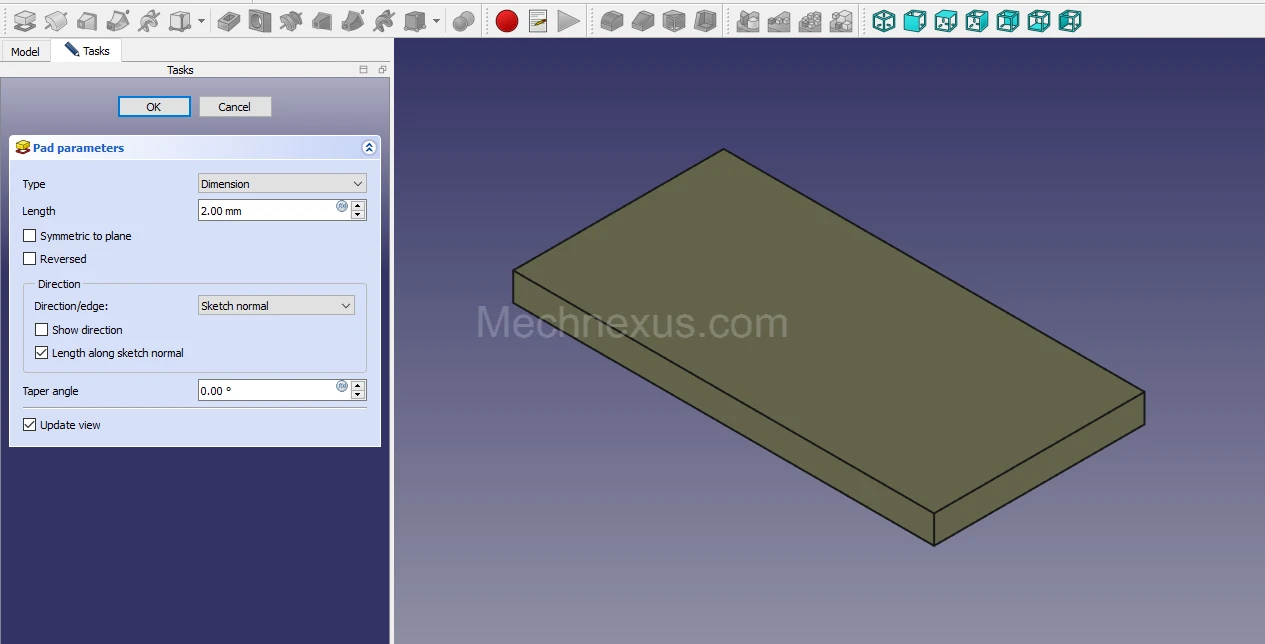Select the Additive loft tool
Image resolution: width=1265 pixels, height=644 pixels.
pyautogui.click(x=87, y=20)
